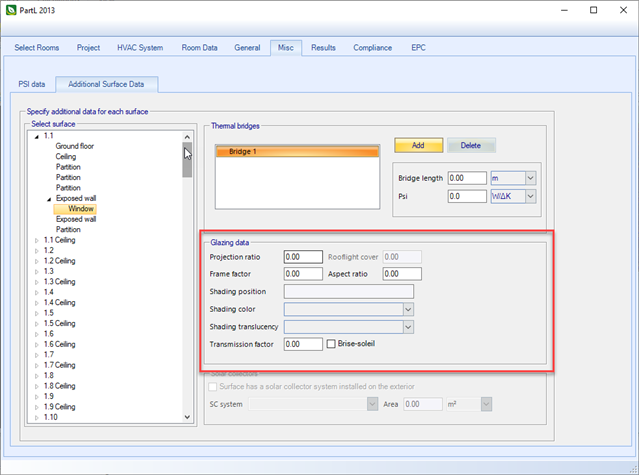Click the Transmission factor field

pyautogui.click(x=303, y=344)
